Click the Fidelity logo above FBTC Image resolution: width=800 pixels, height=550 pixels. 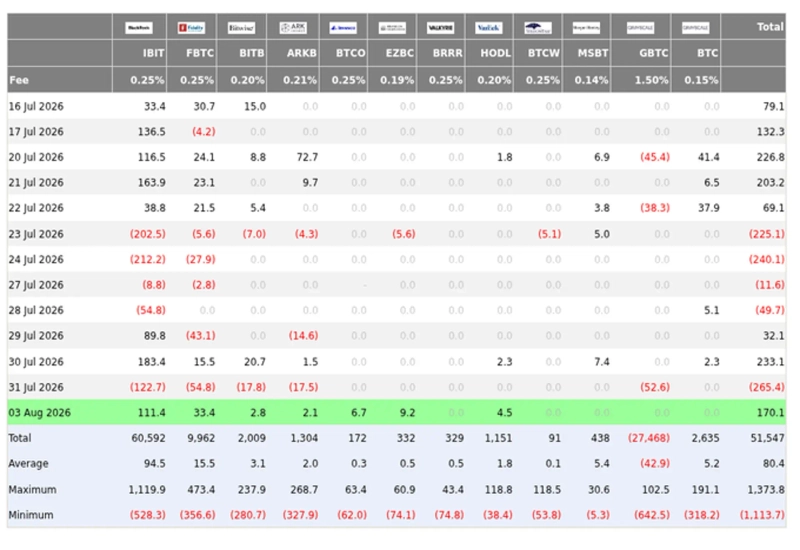click(191, 28)
